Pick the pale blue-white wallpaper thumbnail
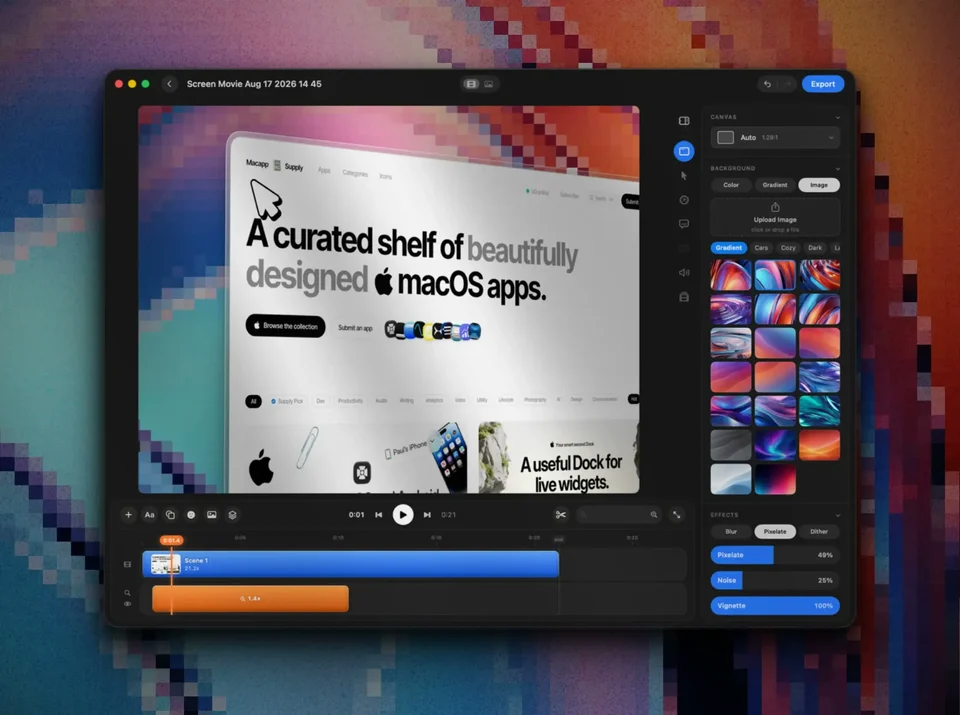 coord(730,479)
